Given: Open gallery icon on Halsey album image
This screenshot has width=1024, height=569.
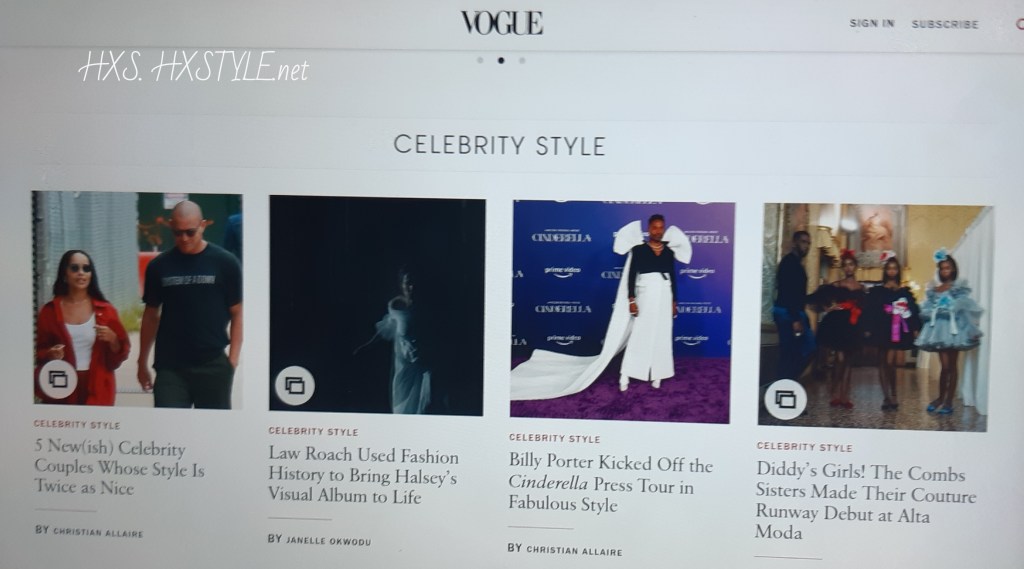Looking at the screenshot, I should click(x=295, y=385).
